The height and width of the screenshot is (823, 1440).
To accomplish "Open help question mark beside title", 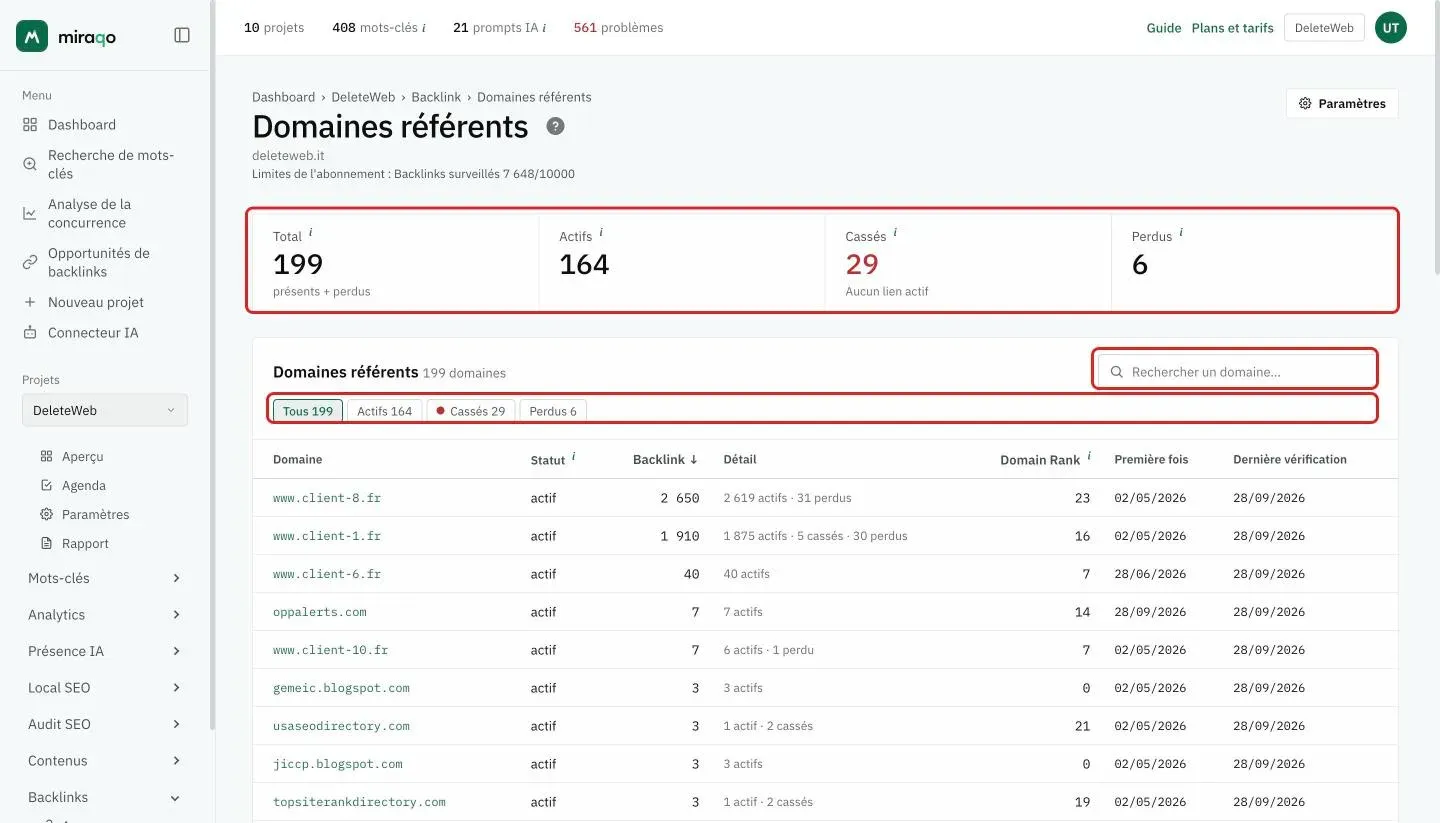I will (556, 126).
